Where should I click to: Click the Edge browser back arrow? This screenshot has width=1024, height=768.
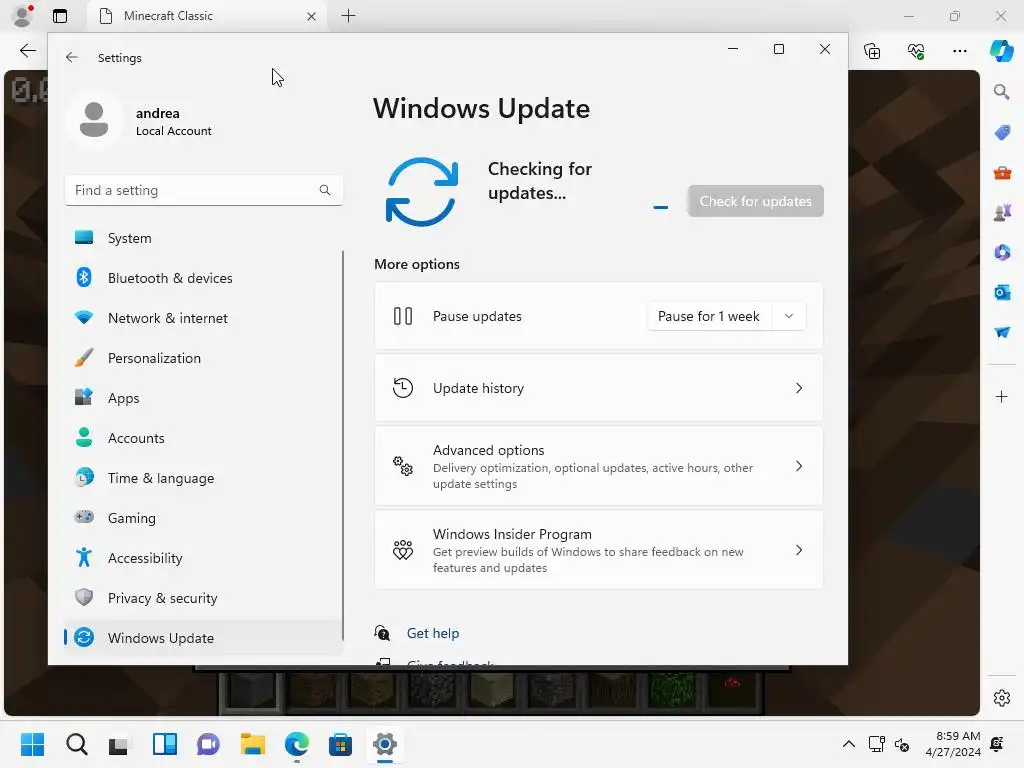[x=27, y=51]
